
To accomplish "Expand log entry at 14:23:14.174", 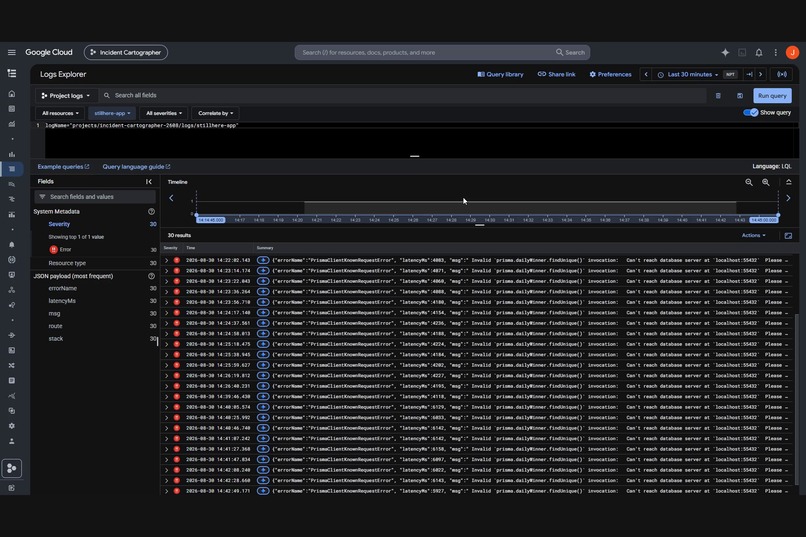I will coord(166,271).
